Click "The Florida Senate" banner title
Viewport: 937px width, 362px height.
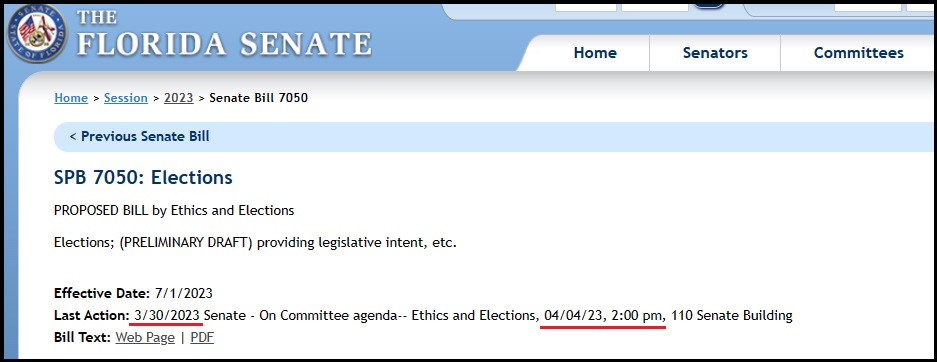click(x=224, y=34)
